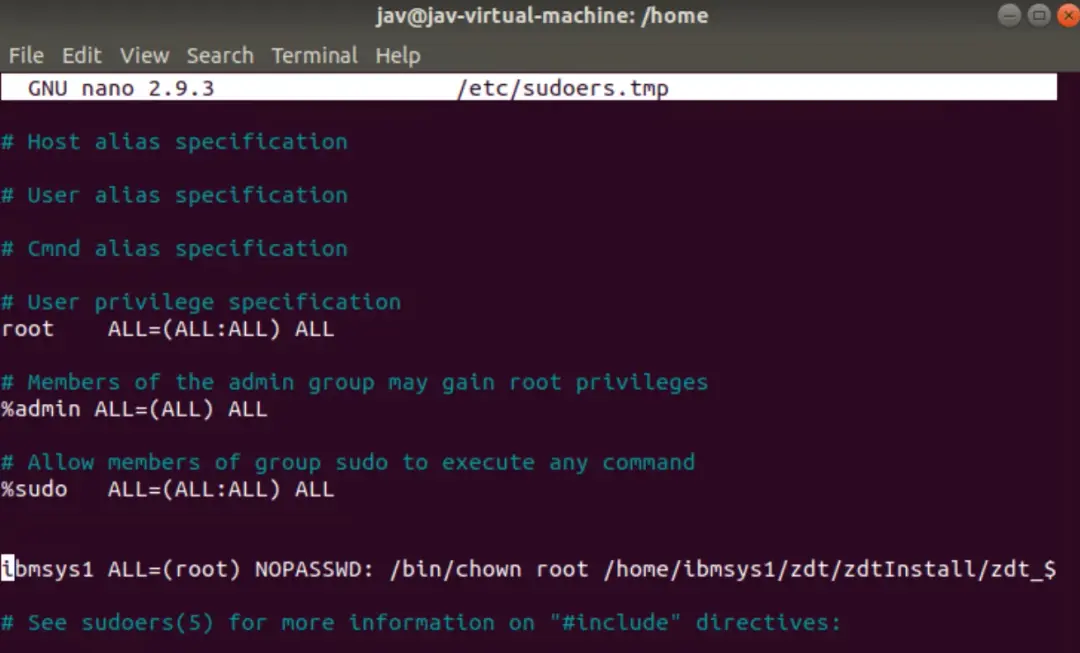The image size is (1080, 653).
Task: Minimize the terminal window
Action: 1009,14
